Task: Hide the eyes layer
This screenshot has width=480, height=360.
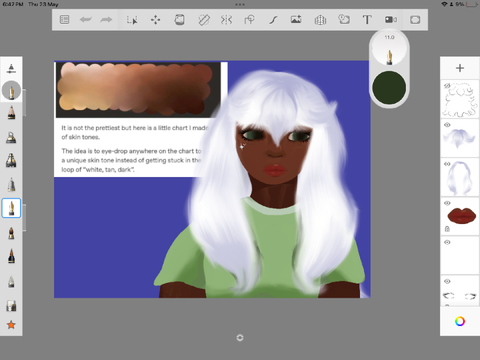Action: click(447, 281)
